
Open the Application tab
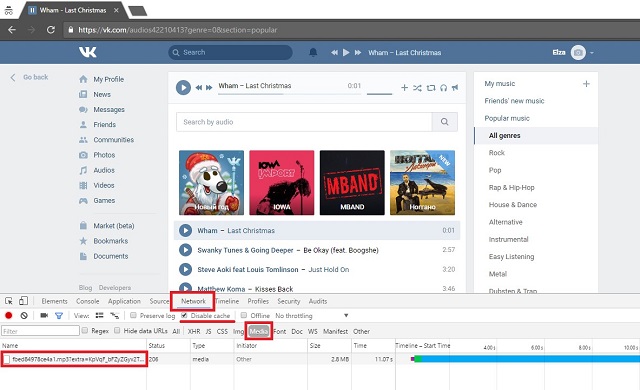tap(124, 301)
